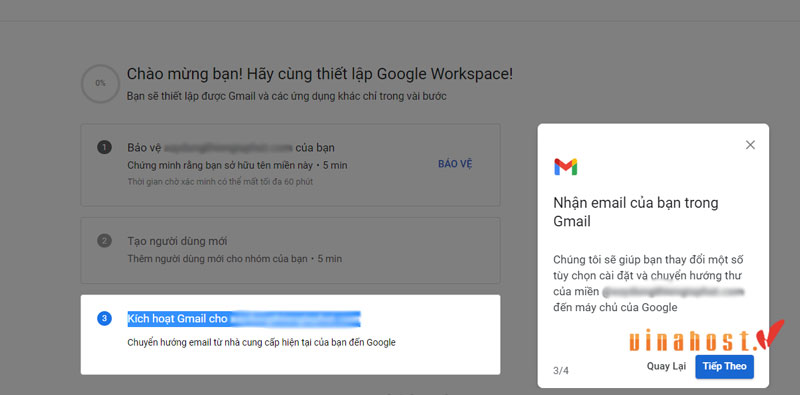800x395 pixels.
Task: Go back with Quay Lại
Action: [x=666, y=366]
